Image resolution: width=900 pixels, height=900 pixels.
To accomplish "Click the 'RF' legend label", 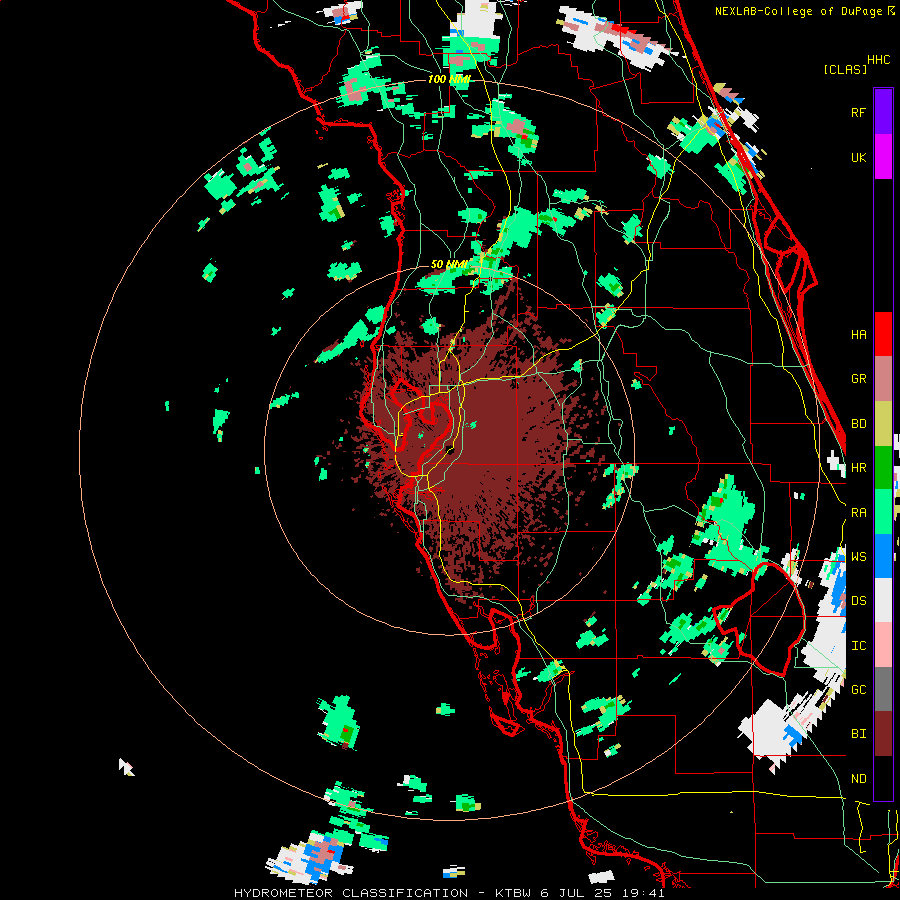I will 858,112.
